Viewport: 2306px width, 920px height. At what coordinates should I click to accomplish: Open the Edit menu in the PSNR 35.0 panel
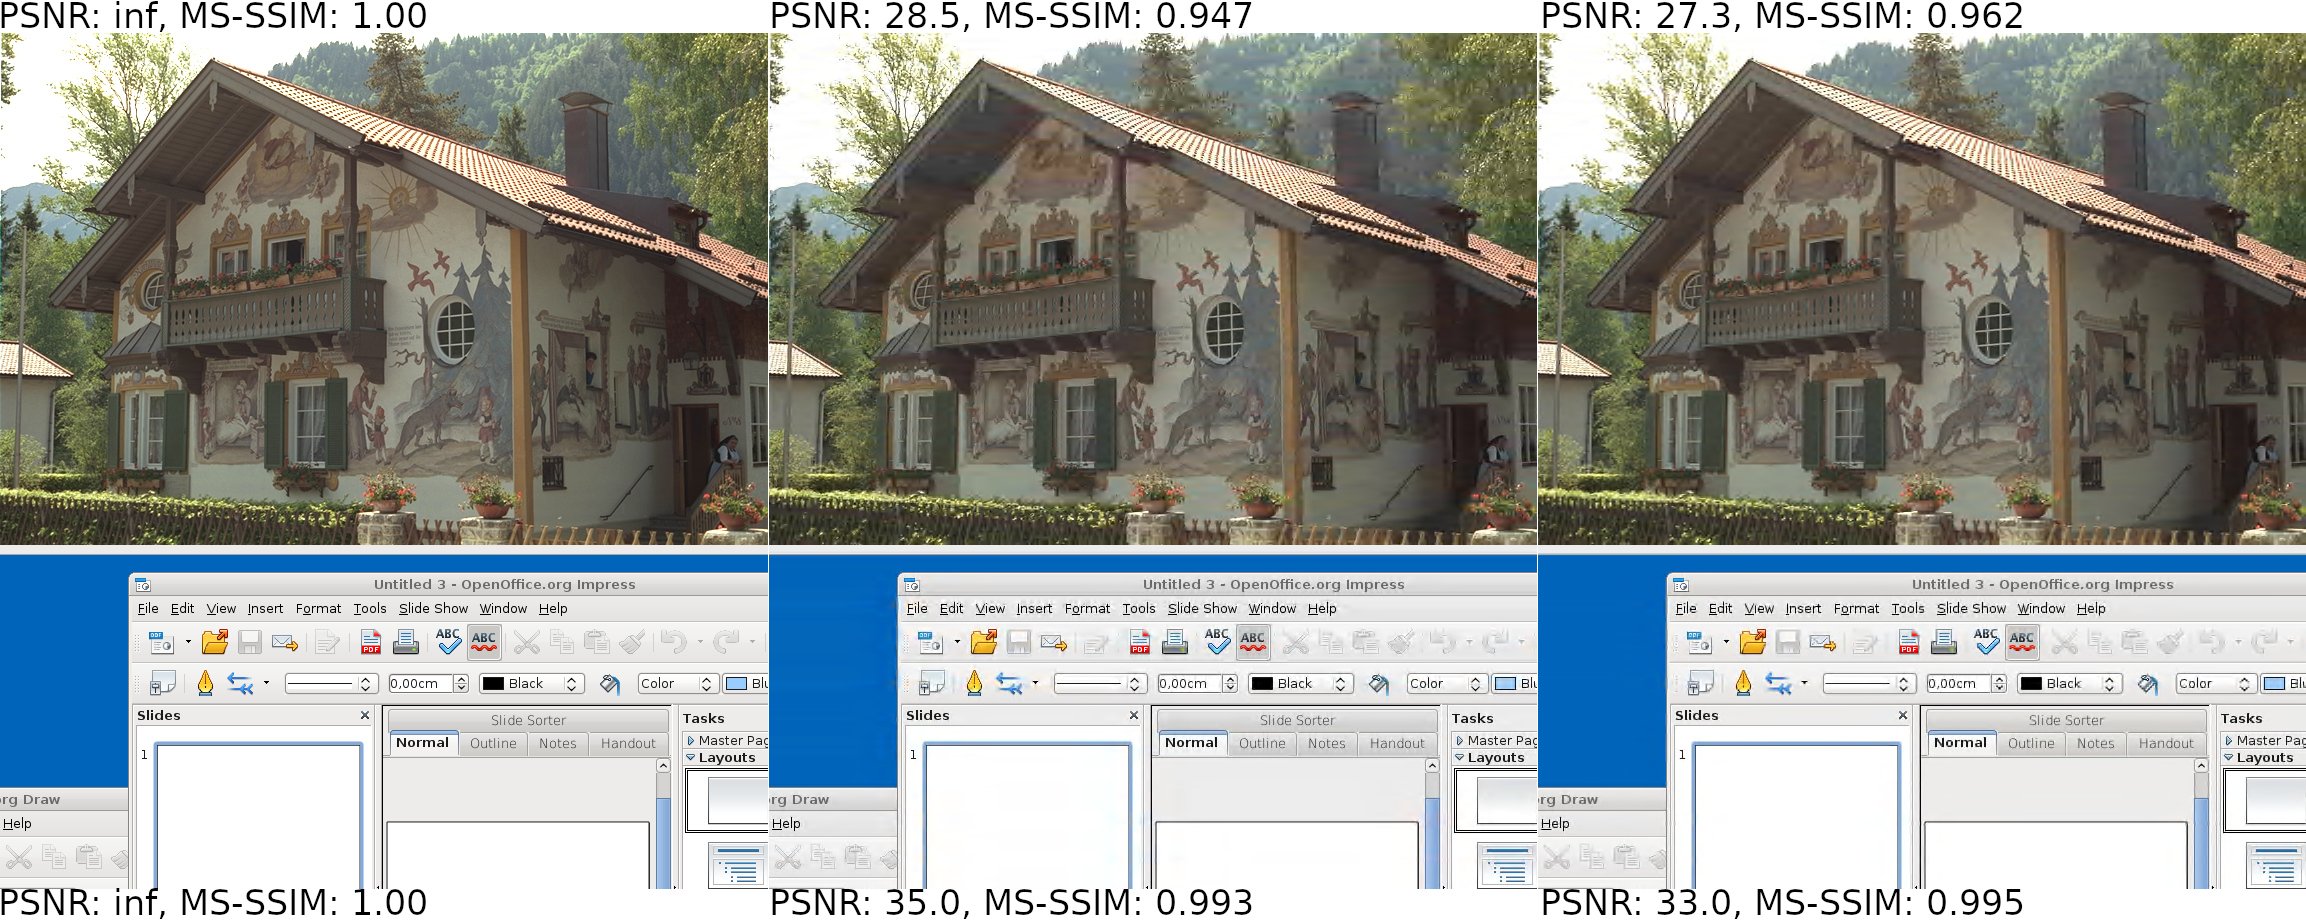pos(951,608)
